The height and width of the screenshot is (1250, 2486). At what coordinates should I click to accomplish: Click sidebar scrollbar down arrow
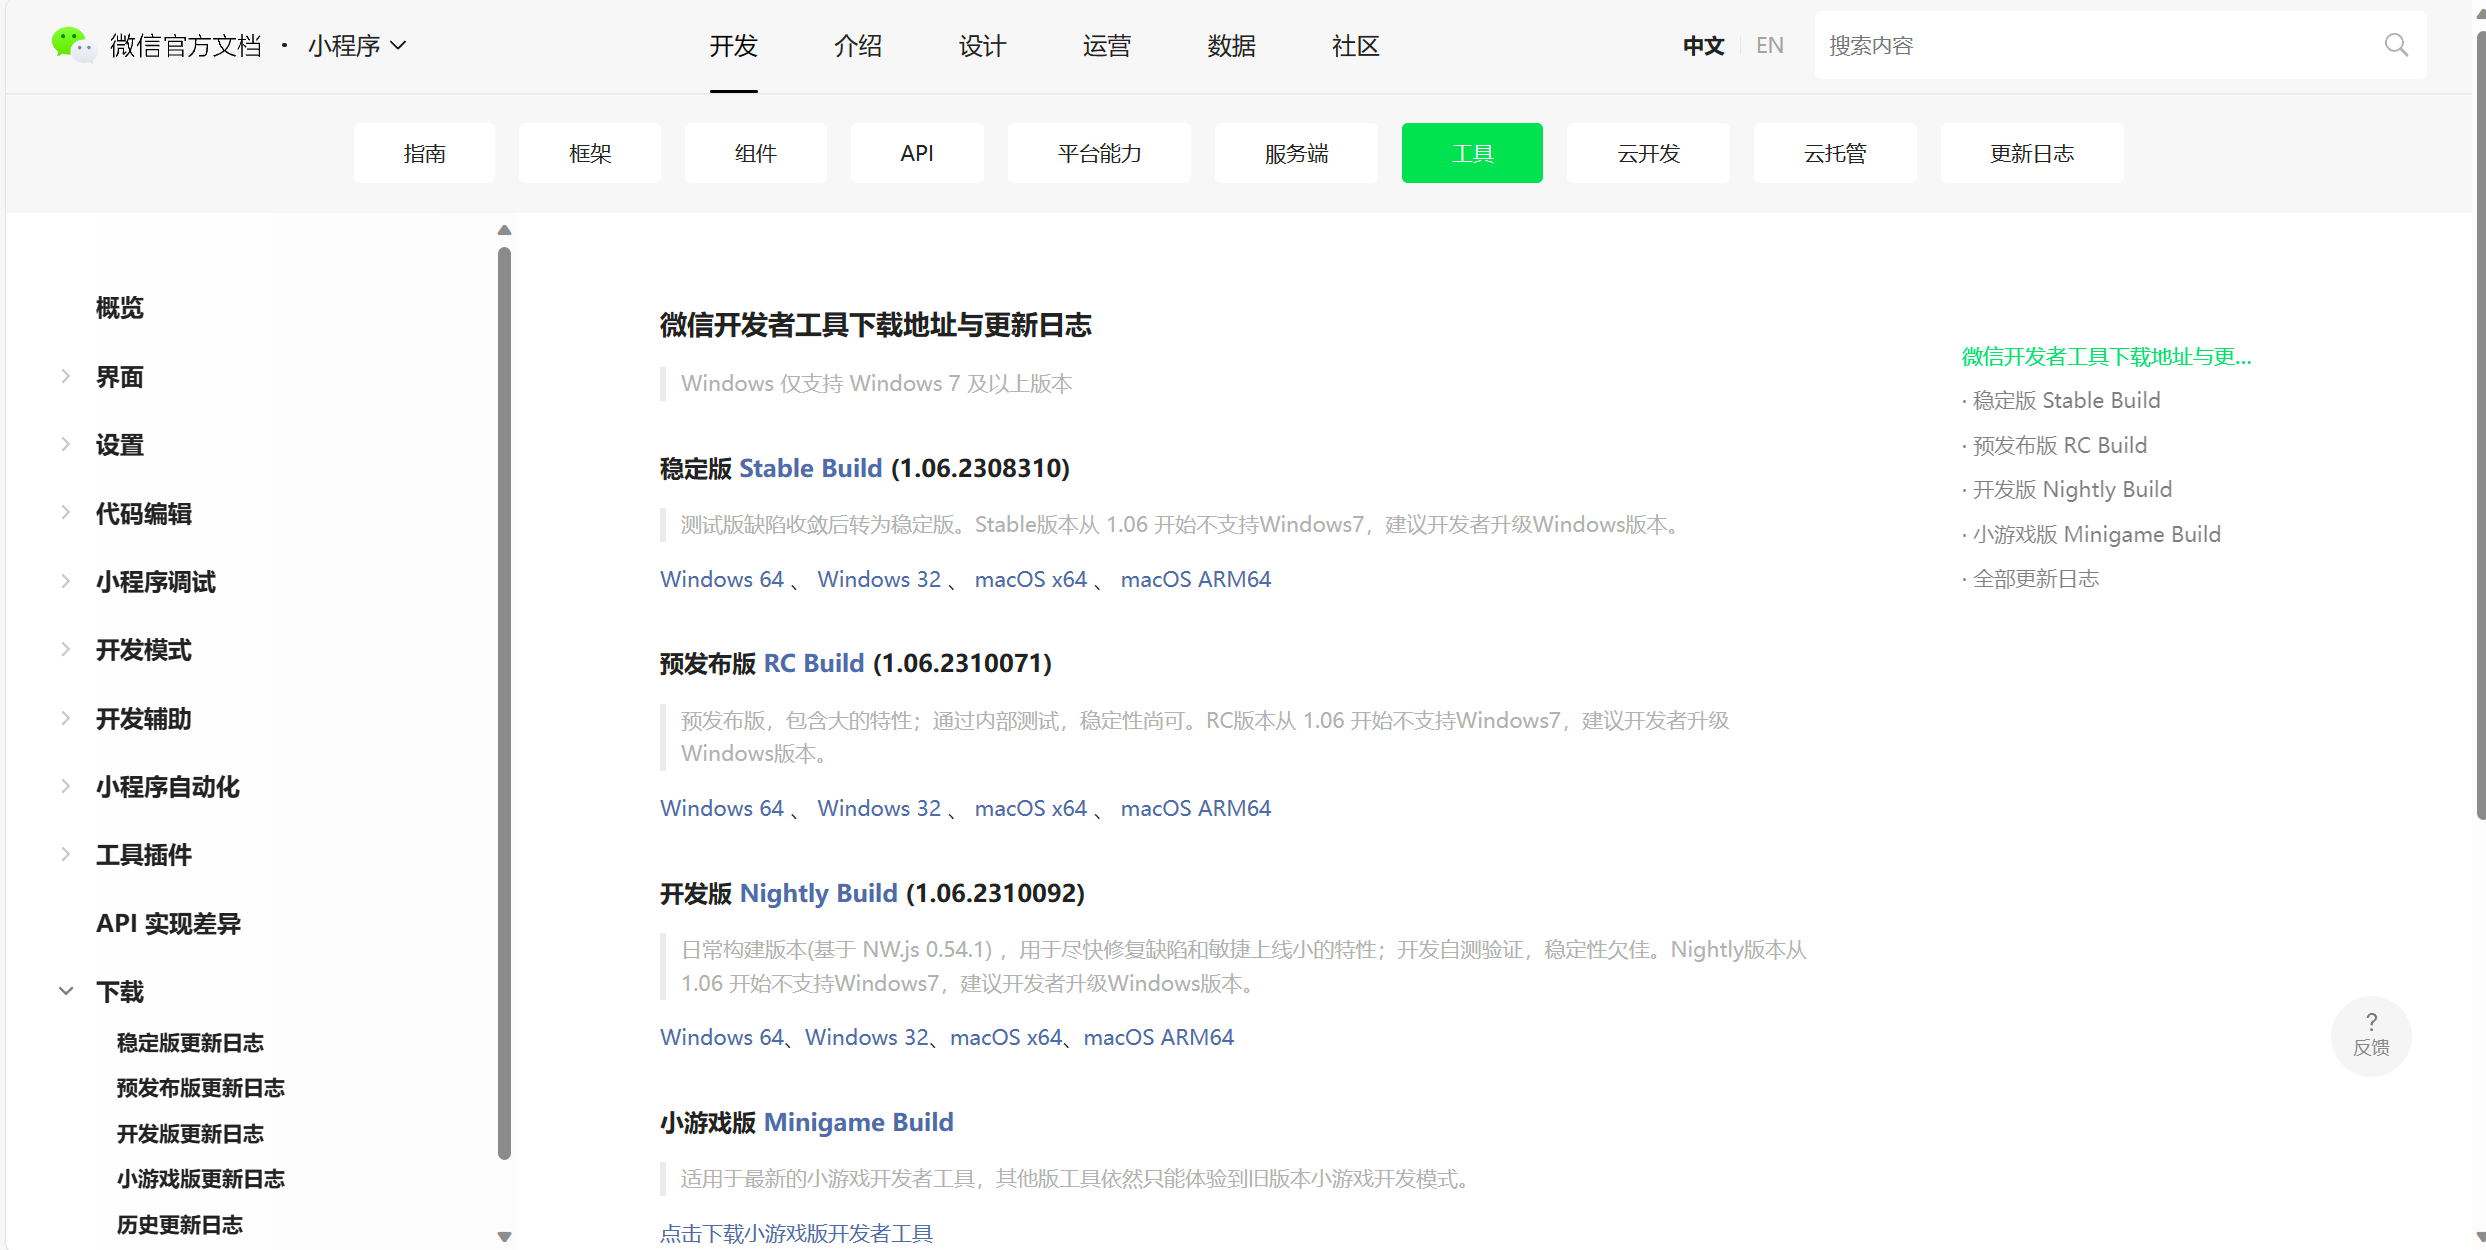[x=504, y=1237]
